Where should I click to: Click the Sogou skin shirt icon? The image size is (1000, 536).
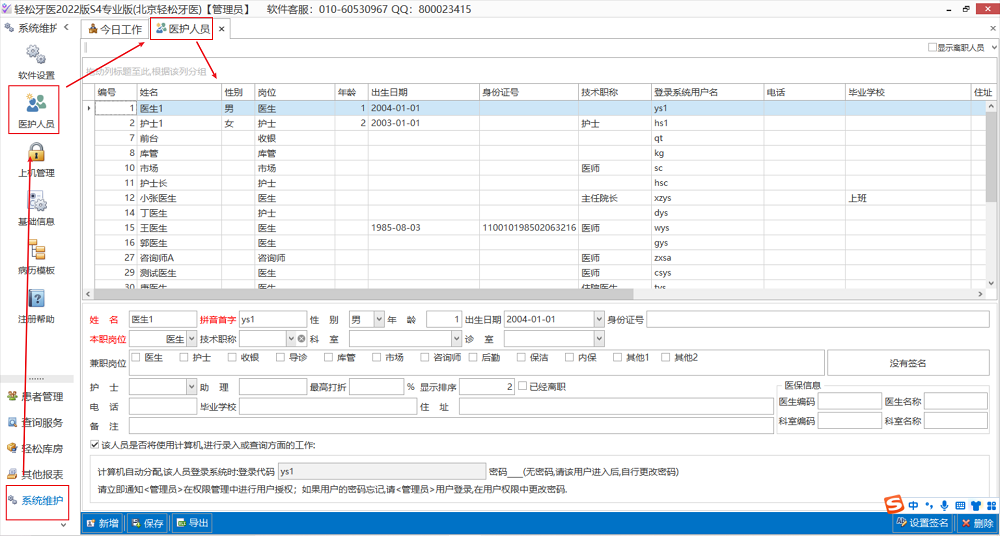pyautogui.click(x=976, y=505)
